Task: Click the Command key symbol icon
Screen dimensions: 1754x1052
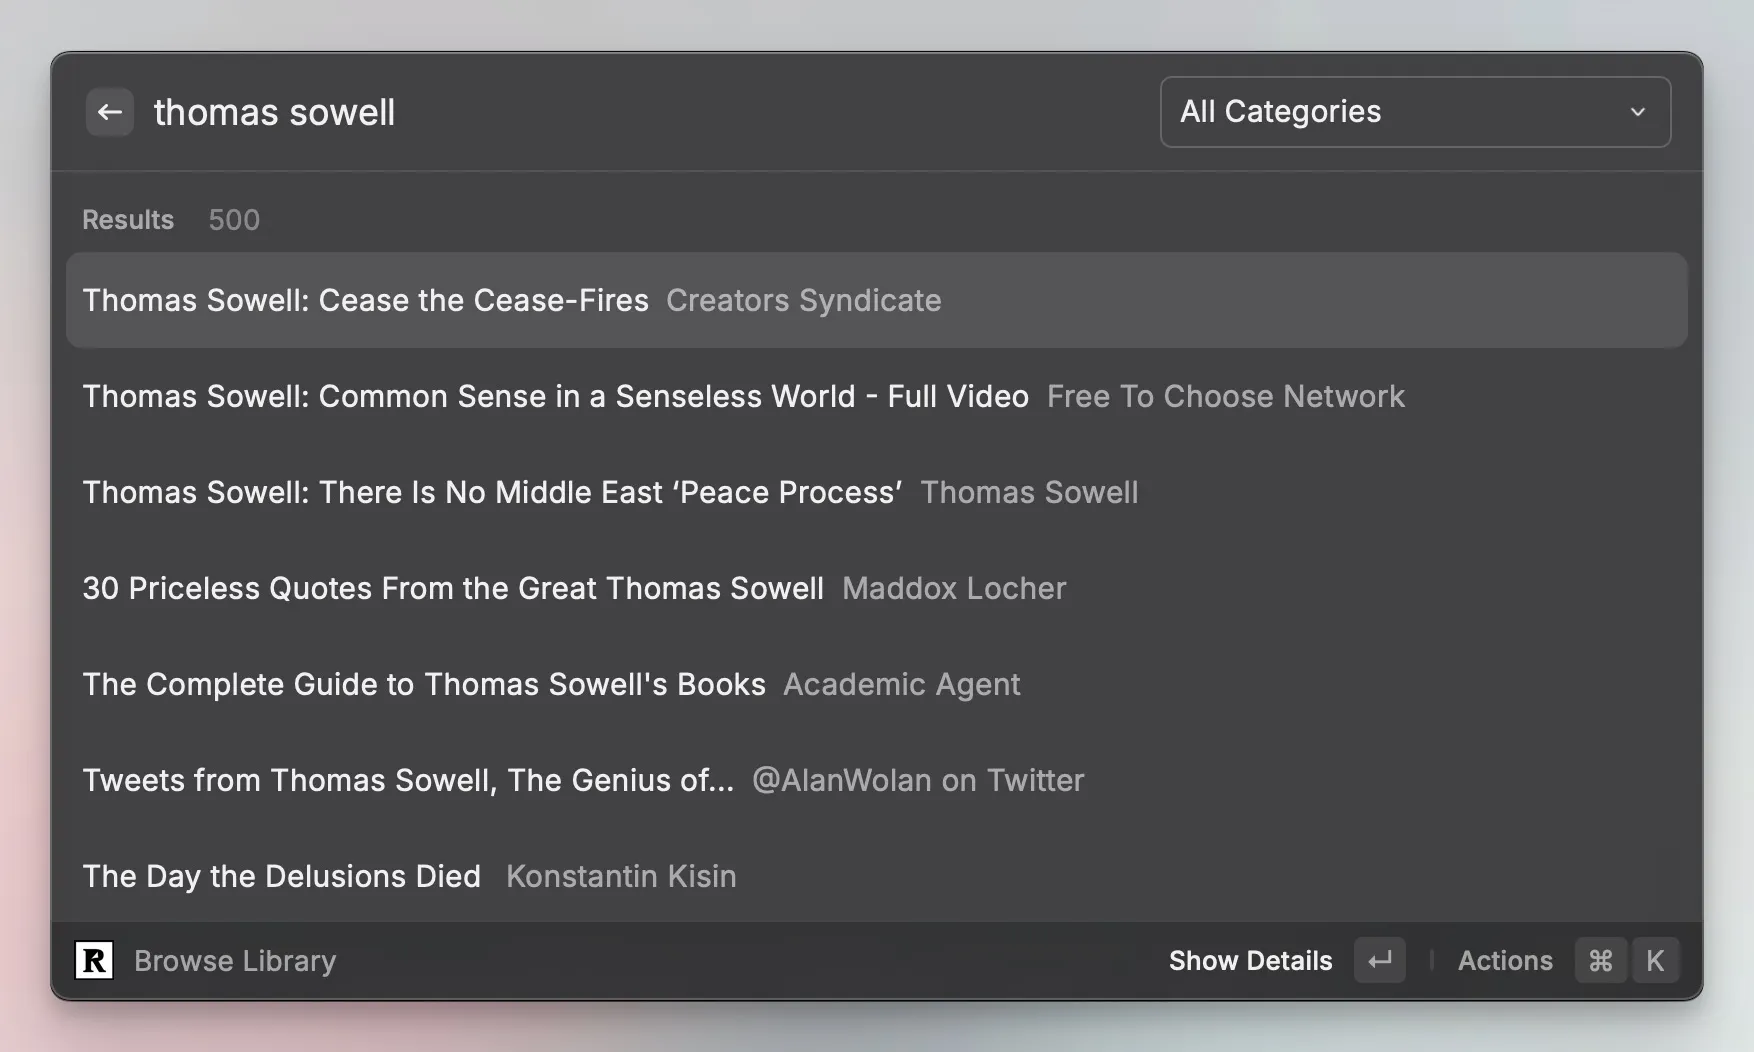Action: [x=1600, y=961]
